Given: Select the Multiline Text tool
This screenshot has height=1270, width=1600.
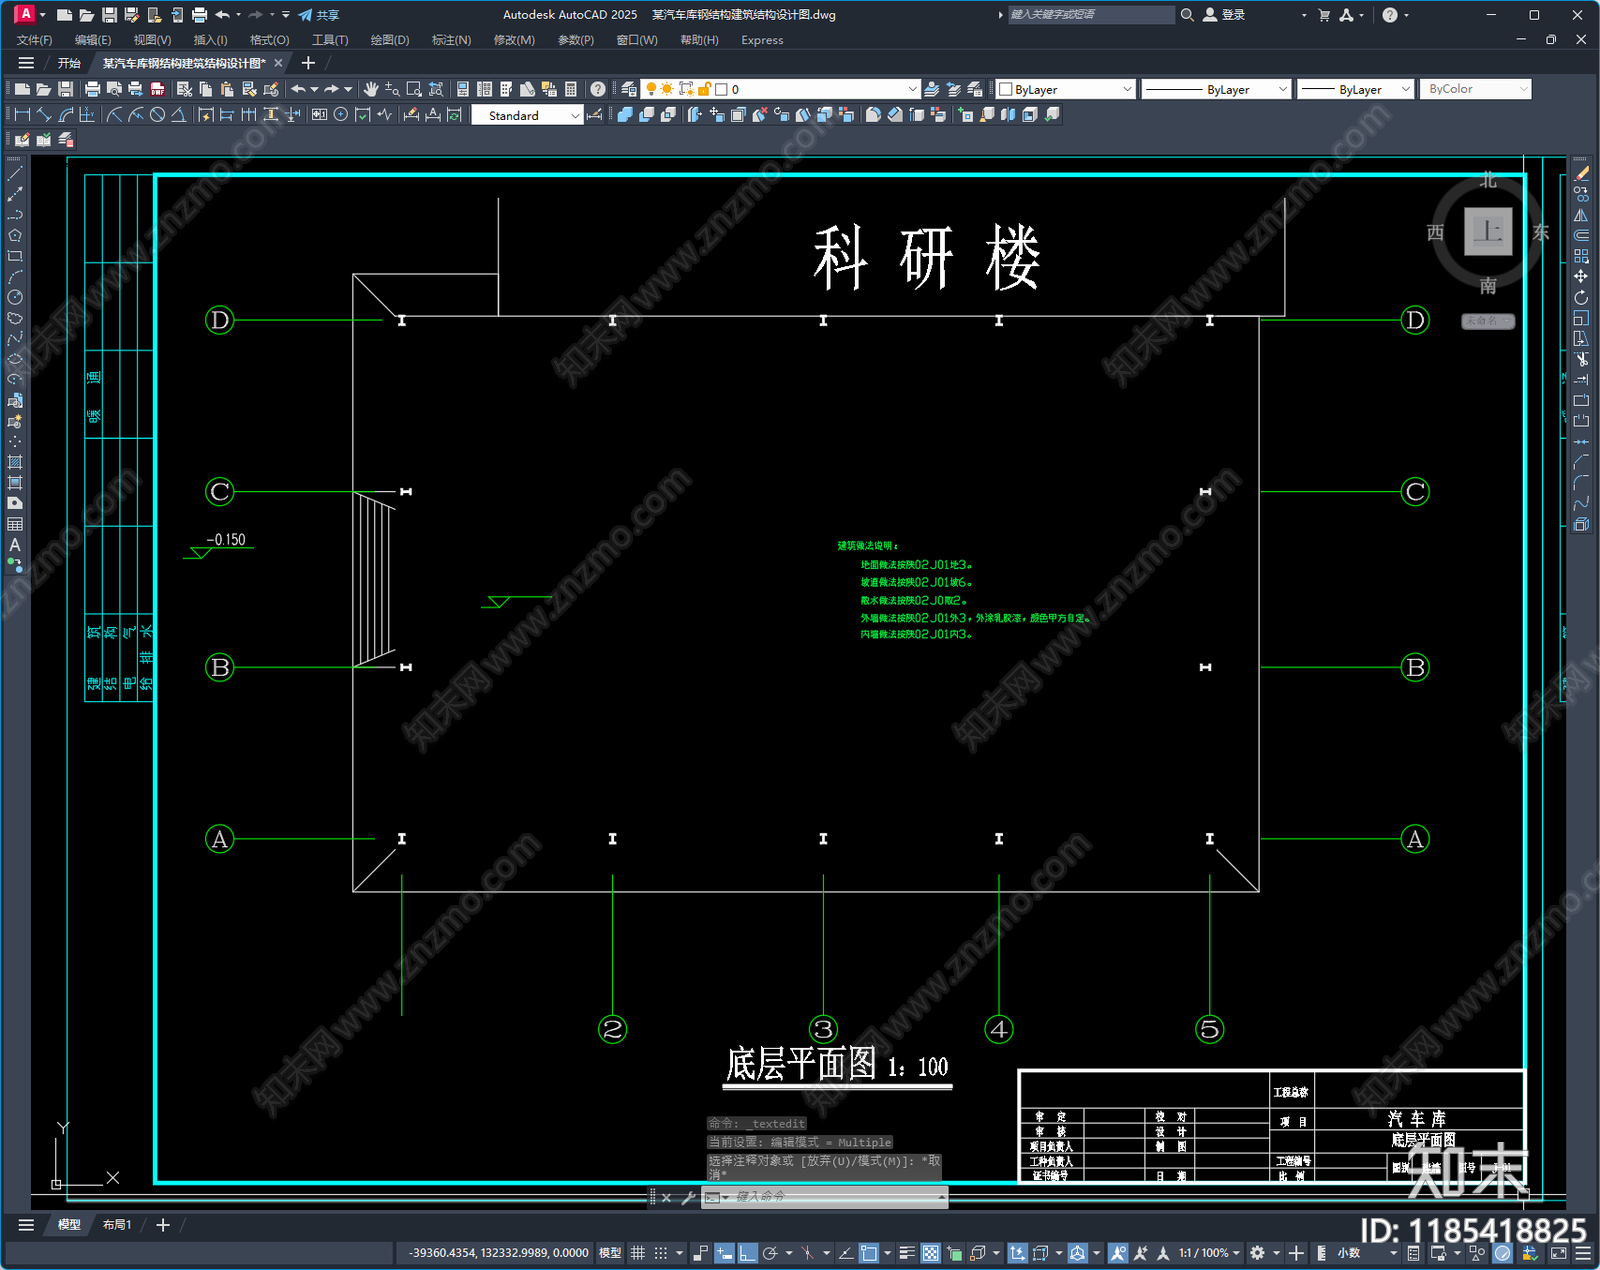Looking at the screenshot, I should pos(15,545).
